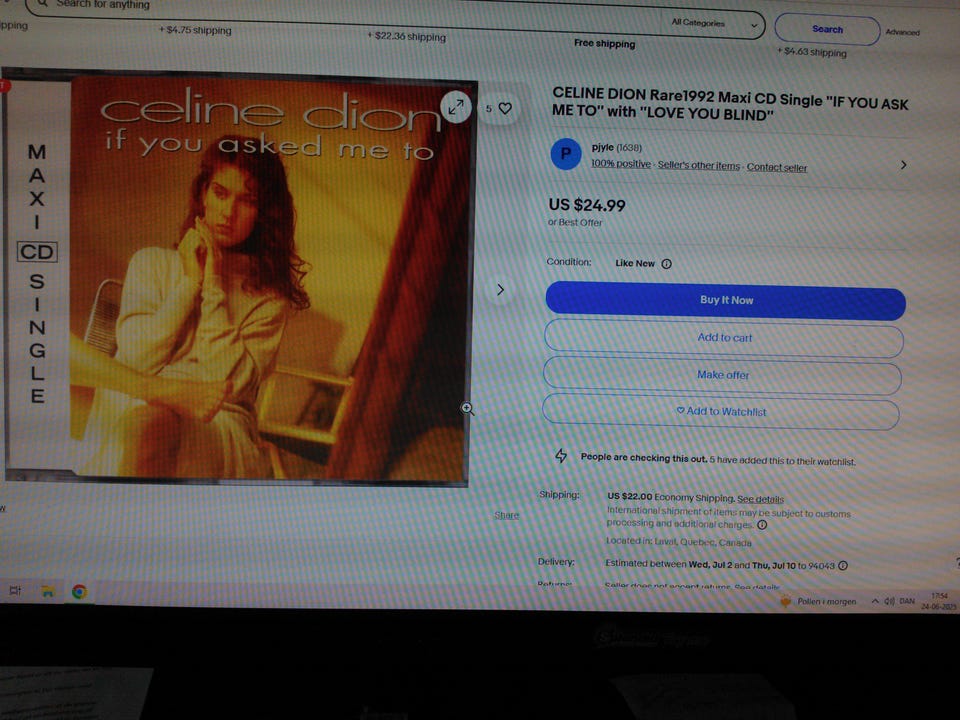Click the blue P seller avatar
Viewport: 960px width, 720px height.
click(x=566, y=154)
